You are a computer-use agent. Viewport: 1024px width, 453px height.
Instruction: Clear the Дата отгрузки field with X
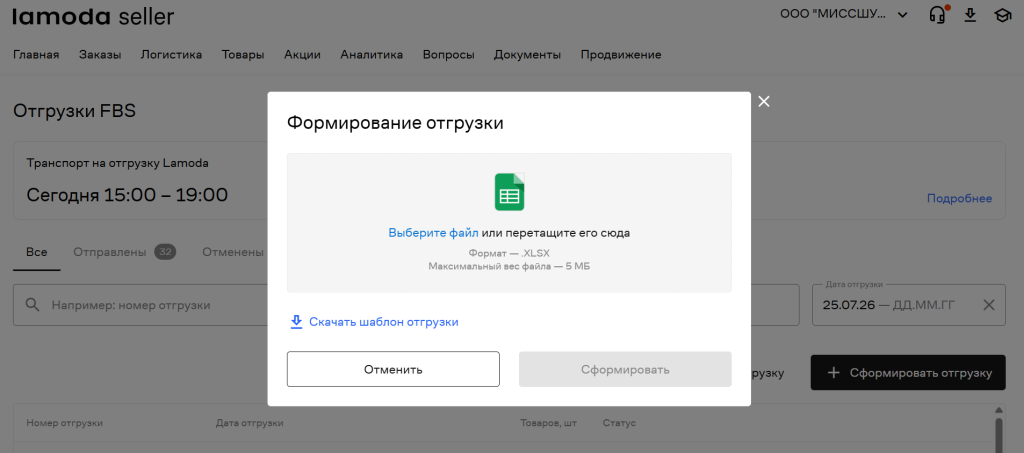[x=989, y=305]
